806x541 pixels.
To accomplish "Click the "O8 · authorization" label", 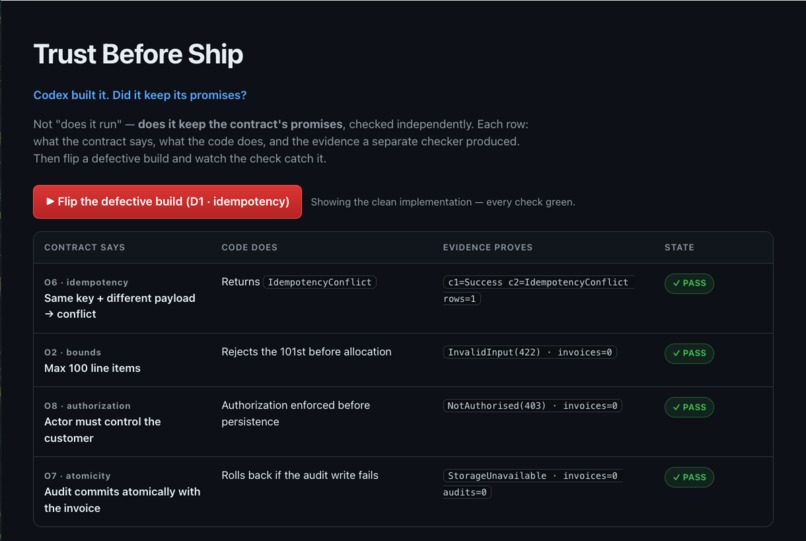I will click(87, 406).
